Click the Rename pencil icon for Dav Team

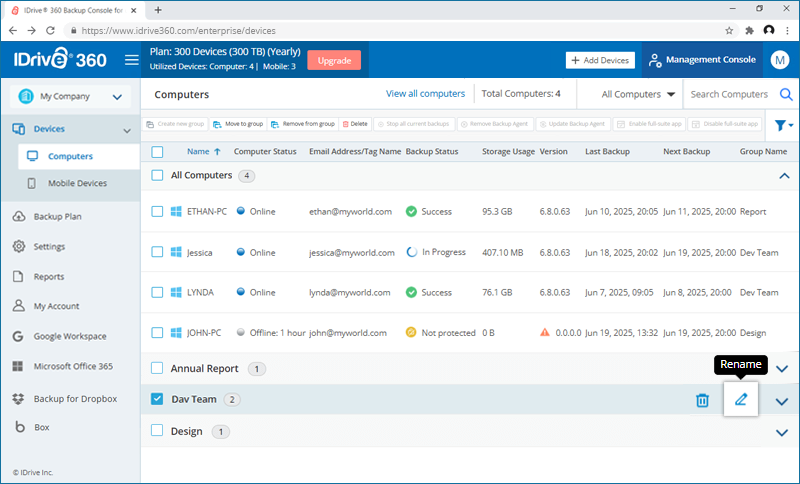tap(740, 400)
